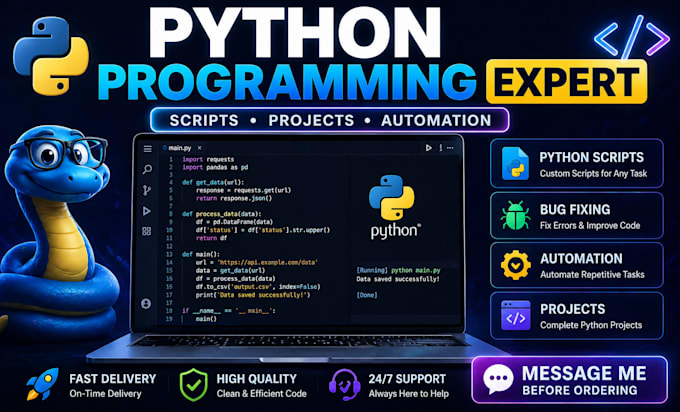
Task: Click SCRIPTS in the glowing pill bar
Action: 204,120
